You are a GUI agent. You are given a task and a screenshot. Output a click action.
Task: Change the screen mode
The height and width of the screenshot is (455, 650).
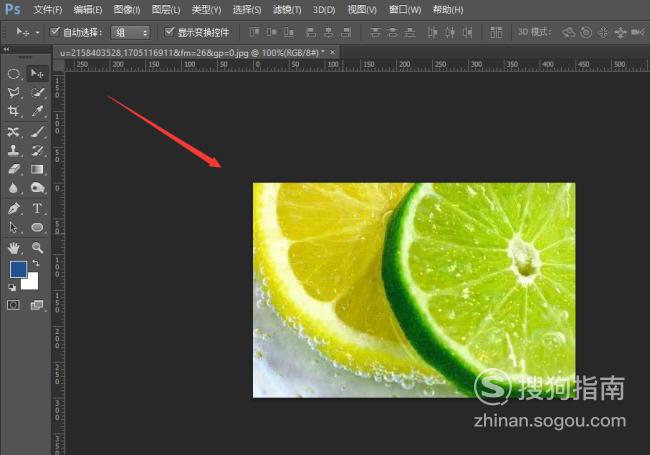point(37,305)
